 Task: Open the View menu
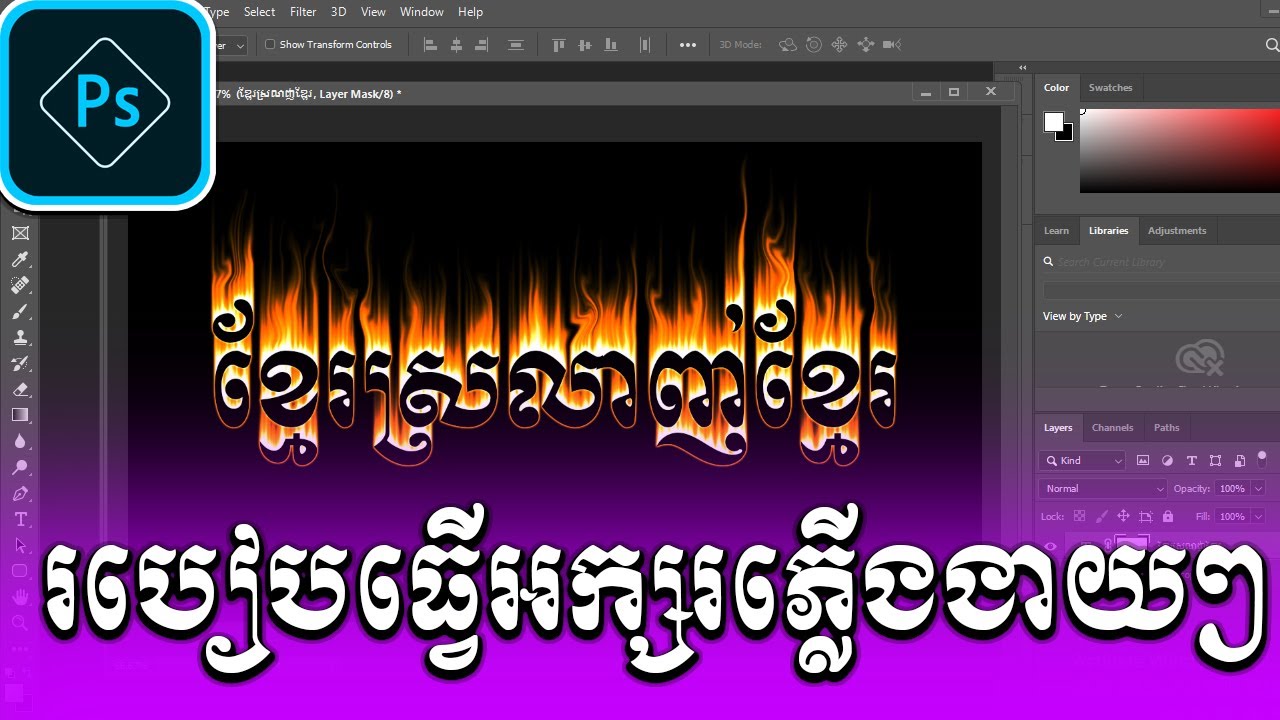(373, 12)
